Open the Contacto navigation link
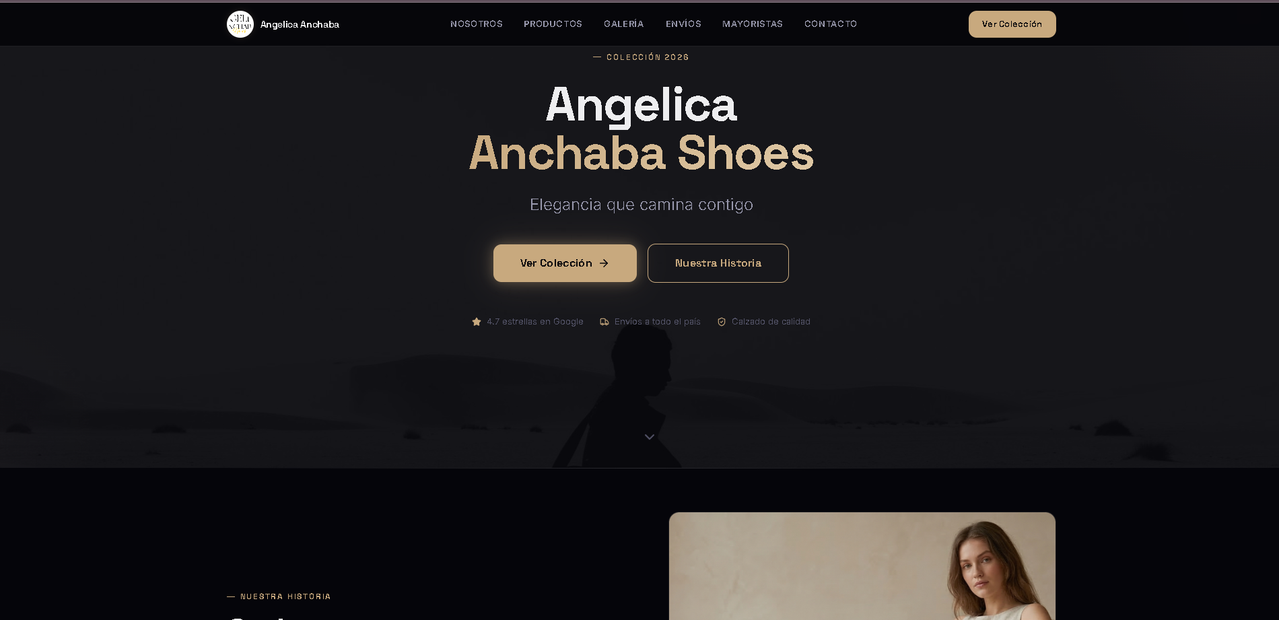Screen dimensions: 1279x620 pyautogui.click(x=831, y=24)
